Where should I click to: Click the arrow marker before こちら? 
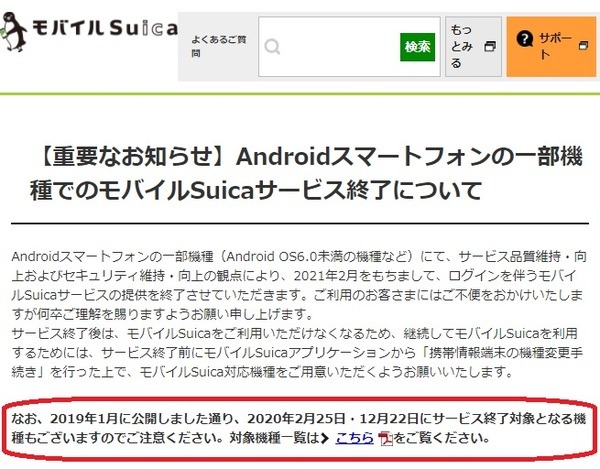tap(324, 438)
